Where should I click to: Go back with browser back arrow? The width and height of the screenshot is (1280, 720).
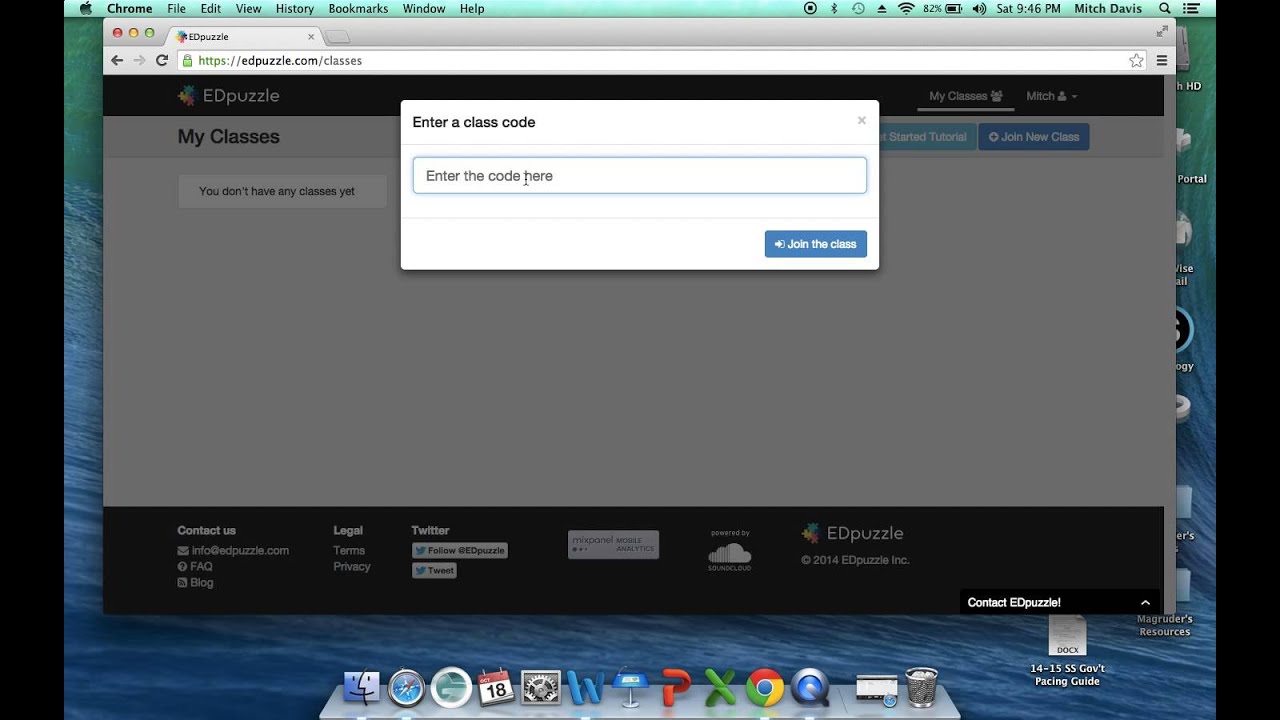point(117,60)
